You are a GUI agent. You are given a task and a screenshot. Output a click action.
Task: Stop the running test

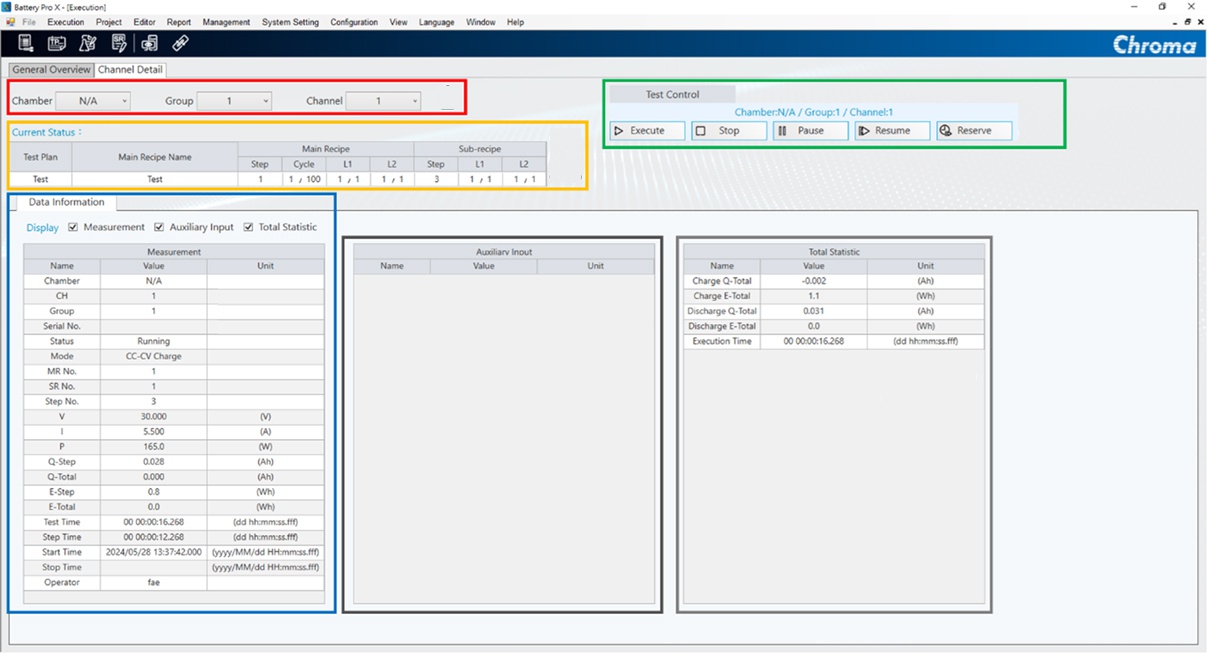tap(729, 131)
